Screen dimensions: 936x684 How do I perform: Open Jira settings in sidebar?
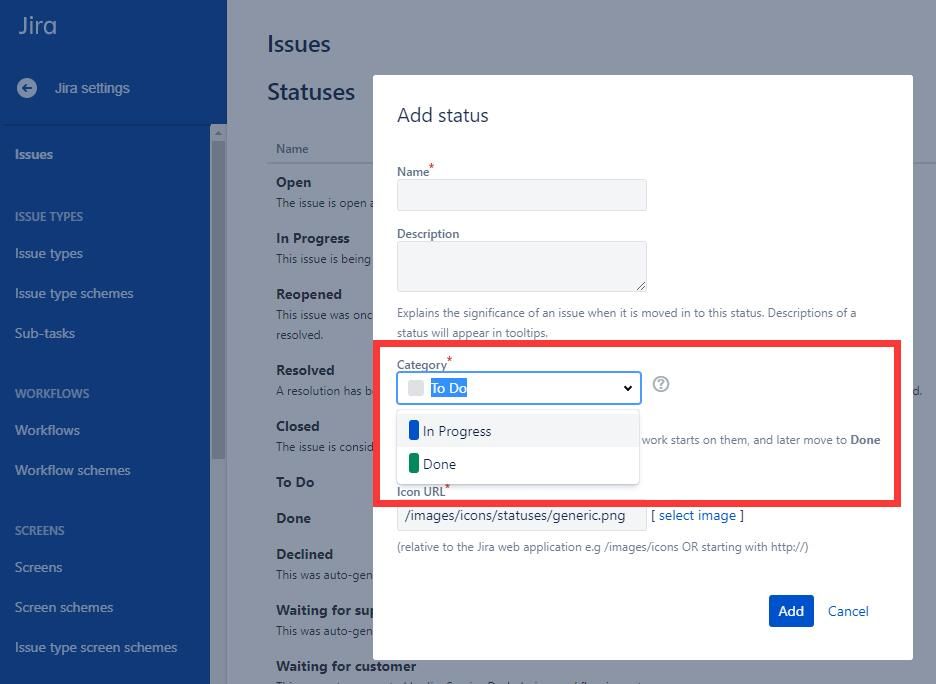[x=92, y=88]
